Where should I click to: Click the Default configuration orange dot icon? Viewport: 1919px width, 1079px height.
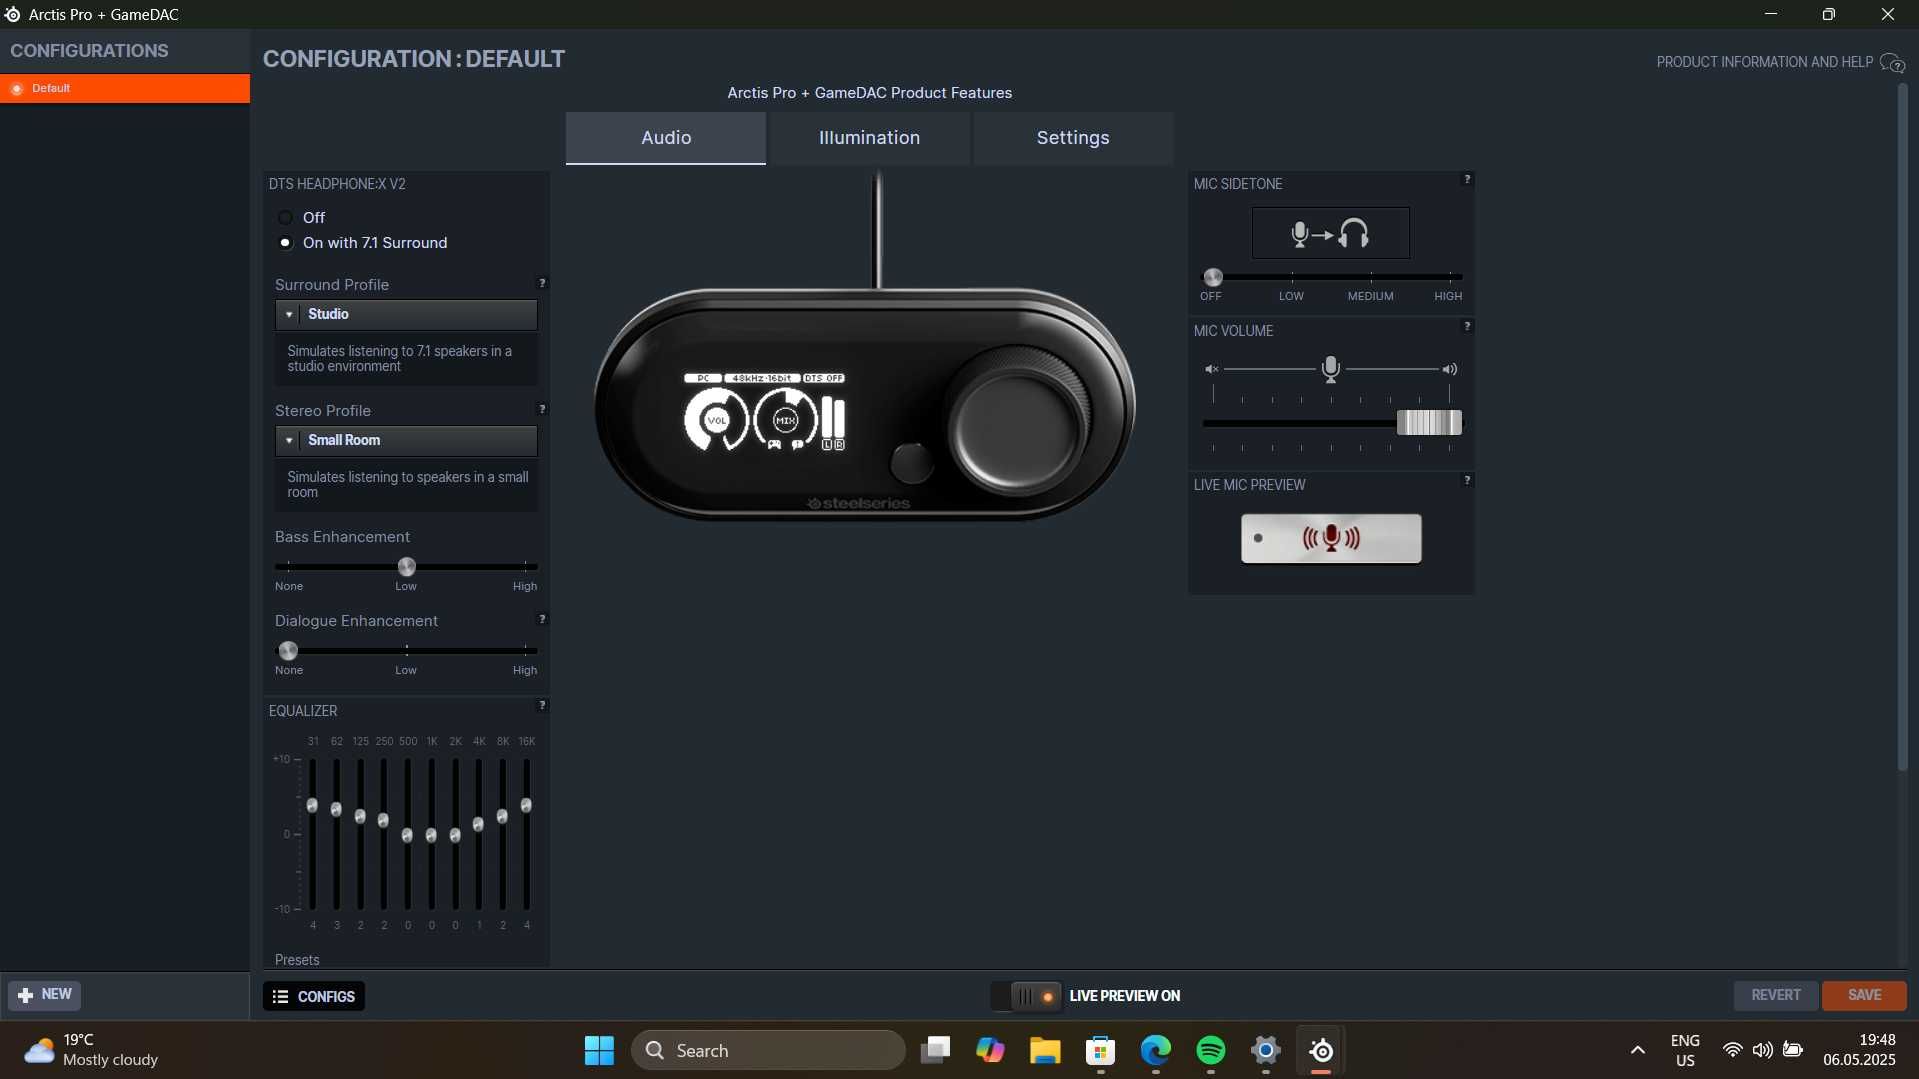point(17,89)
